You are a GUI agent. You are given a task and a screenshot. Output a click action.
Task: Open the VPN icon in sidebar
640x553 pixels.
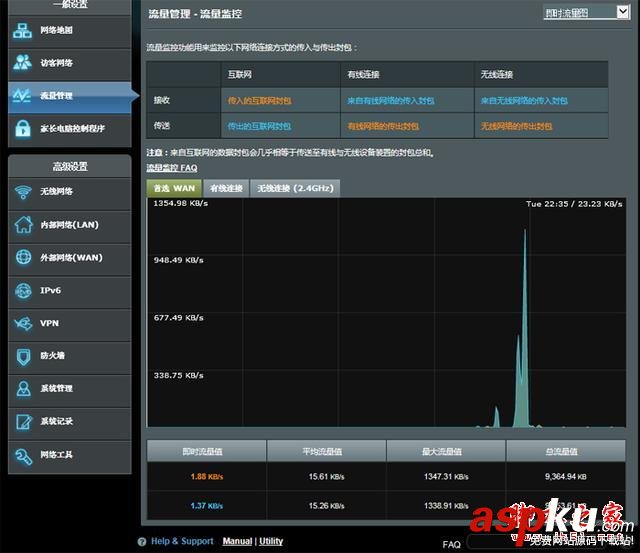pos(23,323)
